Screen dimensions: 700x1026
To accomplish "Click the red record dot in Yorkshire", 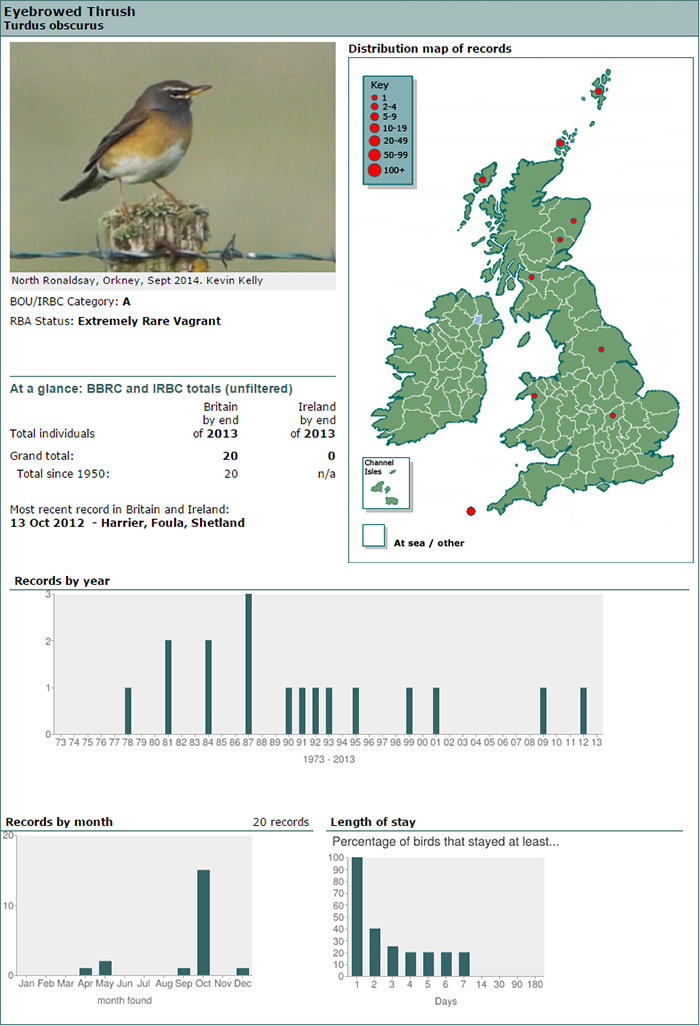I will click(601, 349).
